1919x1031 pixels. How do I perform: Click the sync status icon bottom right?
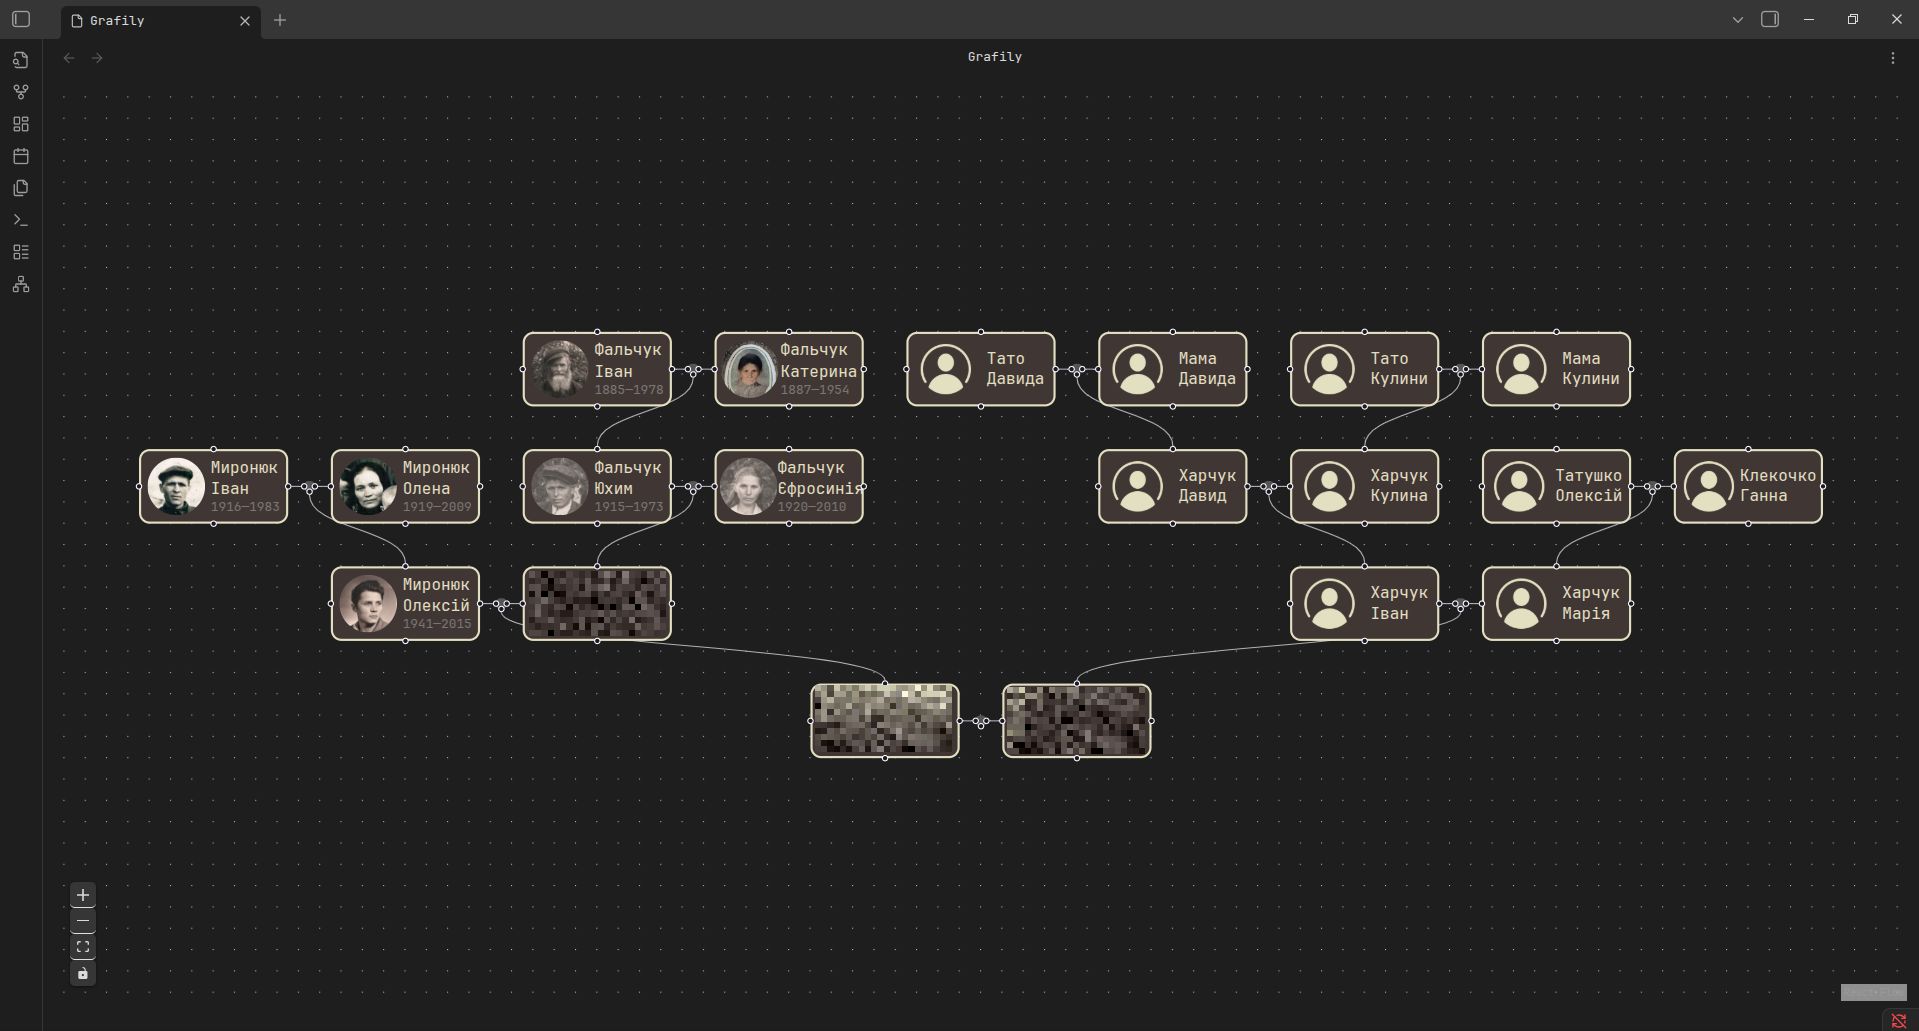pos(1898,1020)
